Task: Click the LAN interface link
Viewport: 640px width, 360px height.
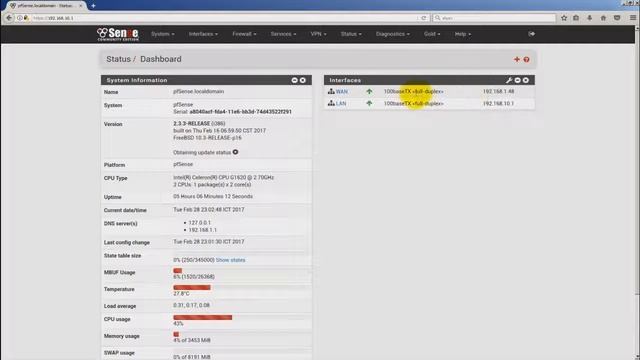Action: point(341,104)
